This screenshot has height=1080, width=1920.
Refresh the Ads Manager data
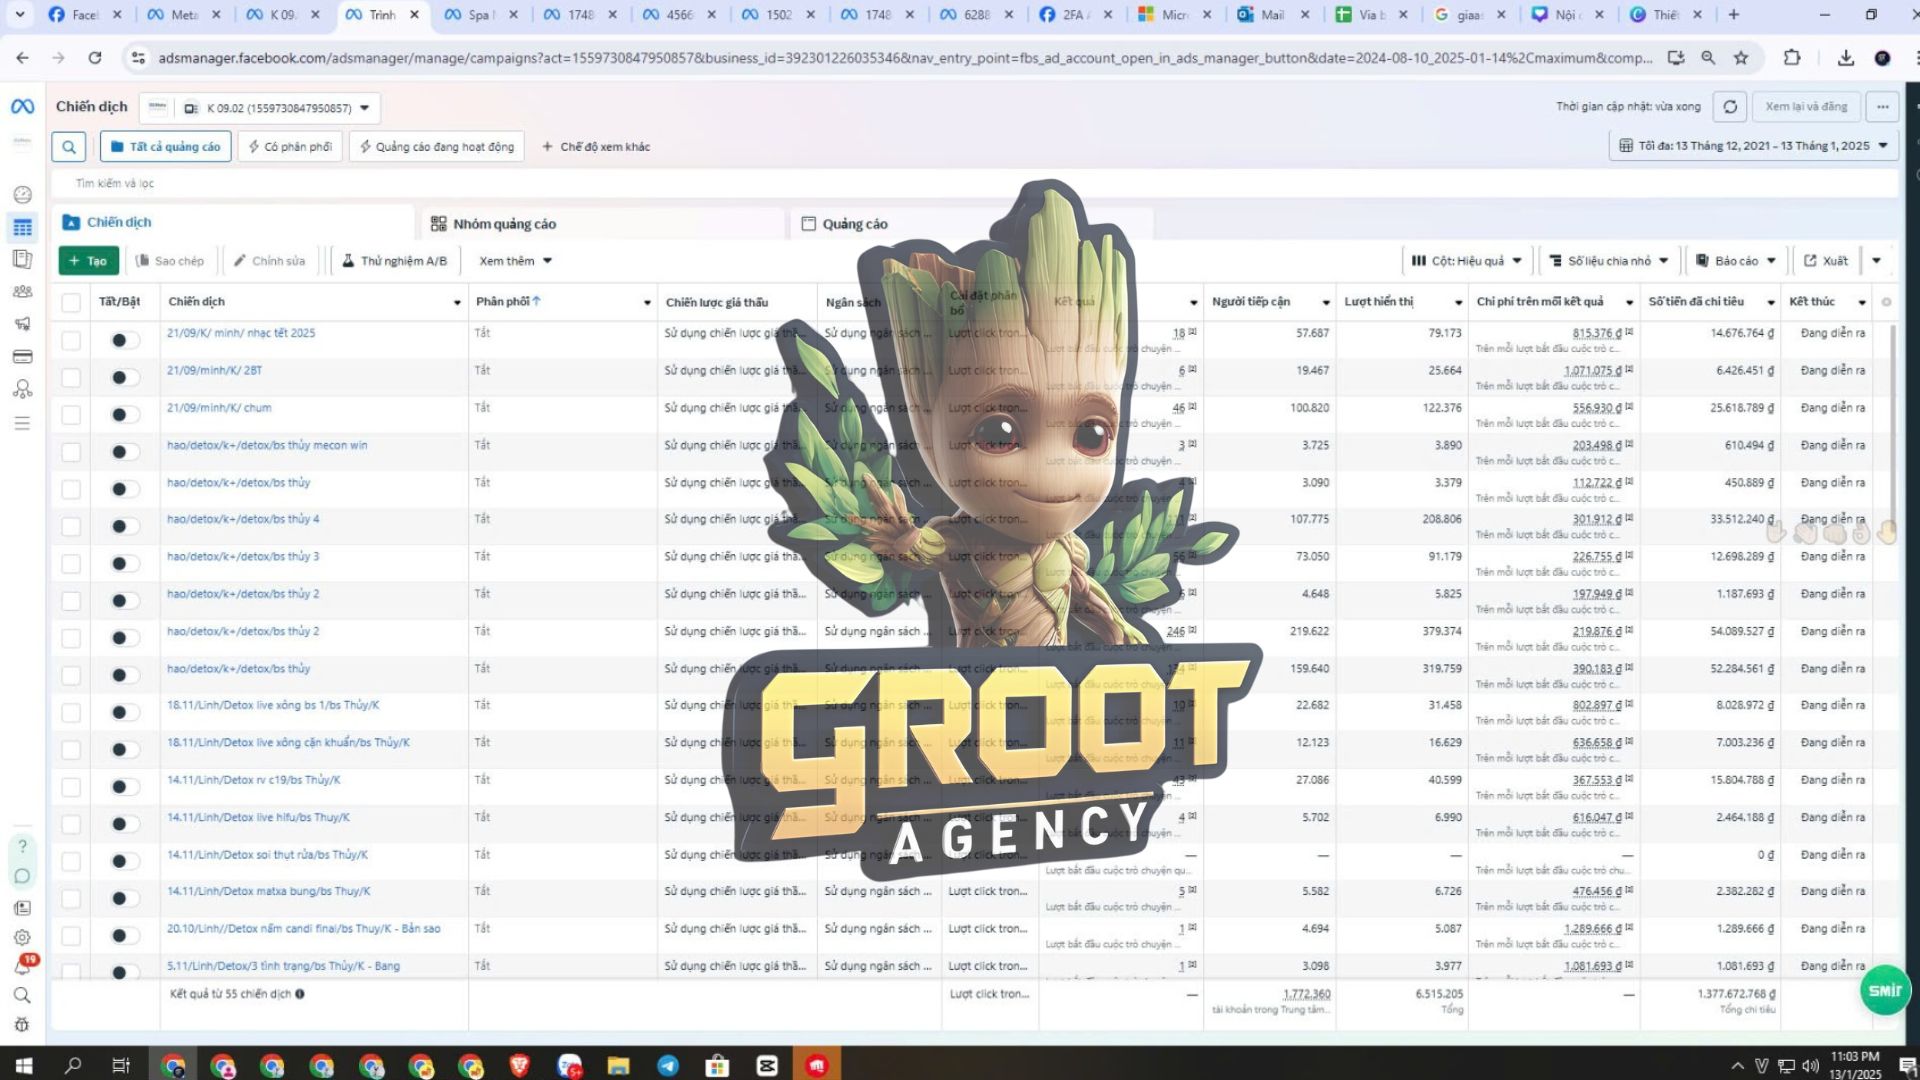click(1730, 107)
